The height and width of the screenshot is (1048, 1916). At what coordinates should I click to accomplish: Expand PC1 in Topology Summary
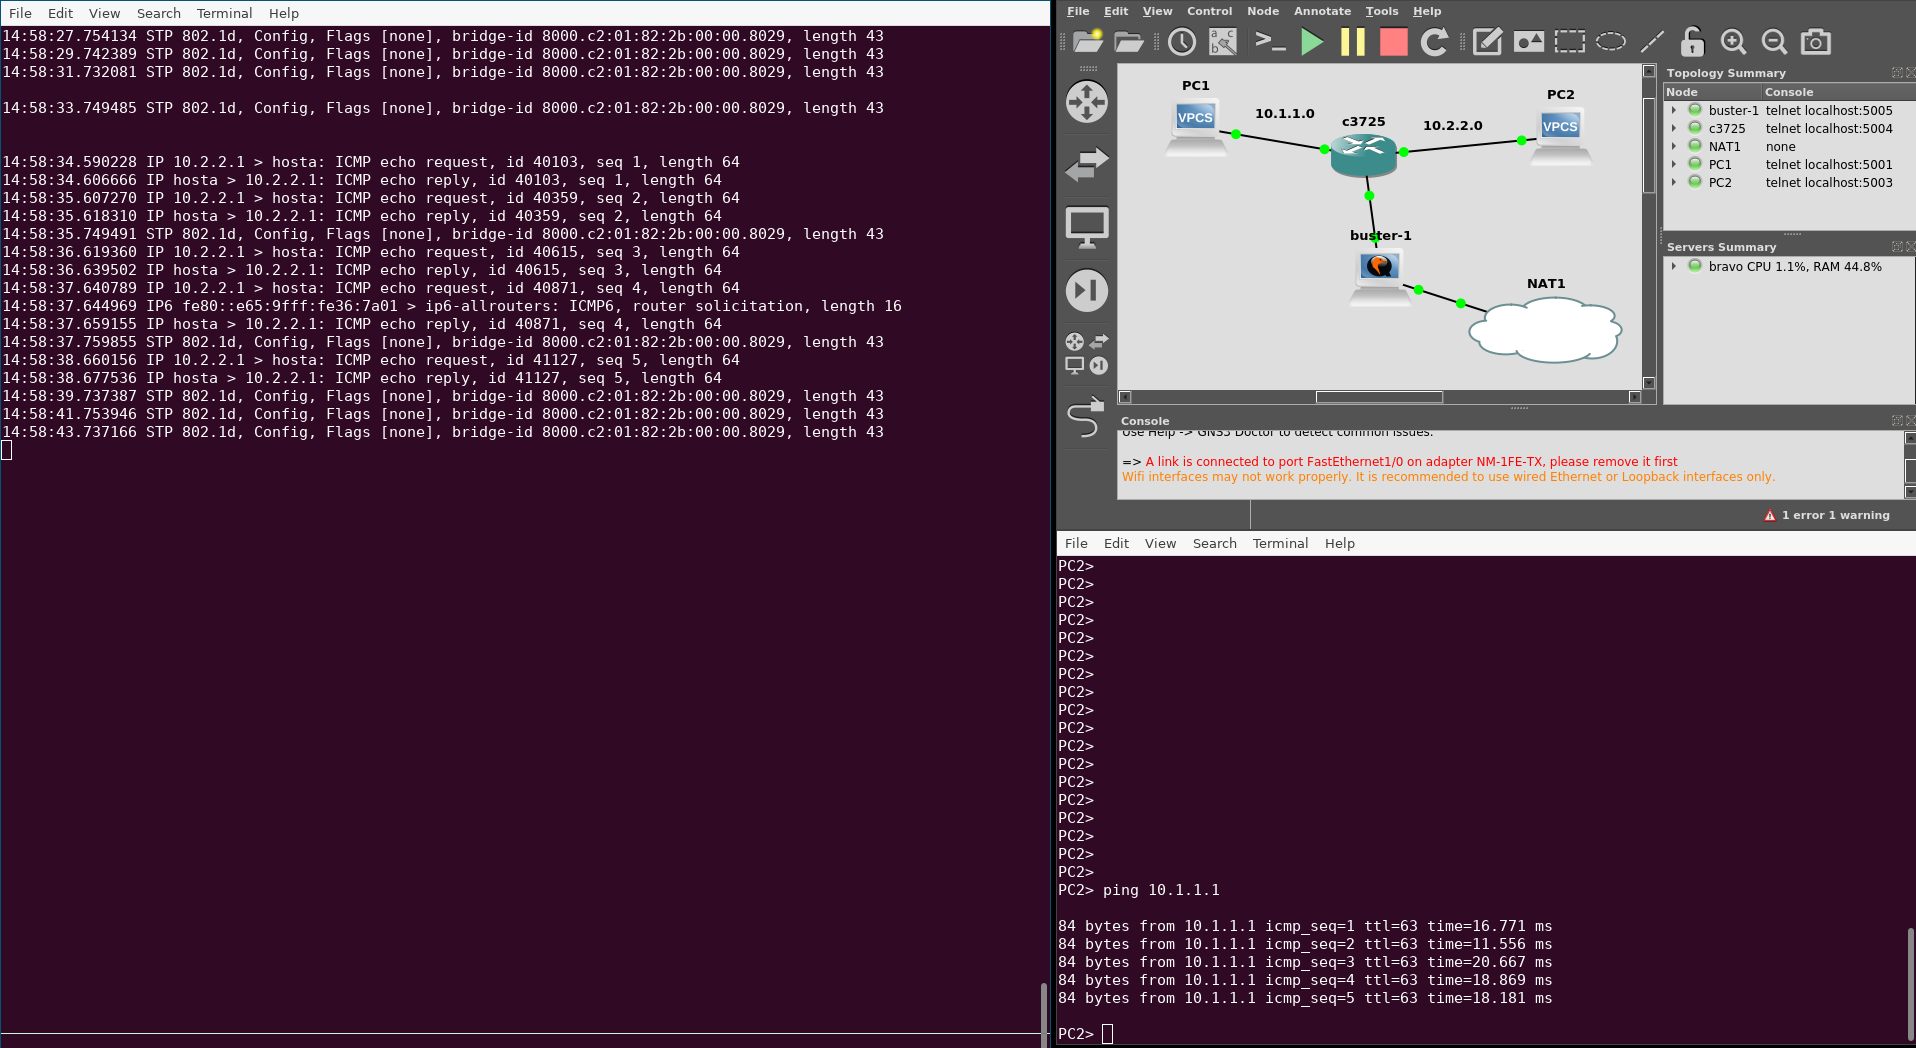(x=1674, y=165)
